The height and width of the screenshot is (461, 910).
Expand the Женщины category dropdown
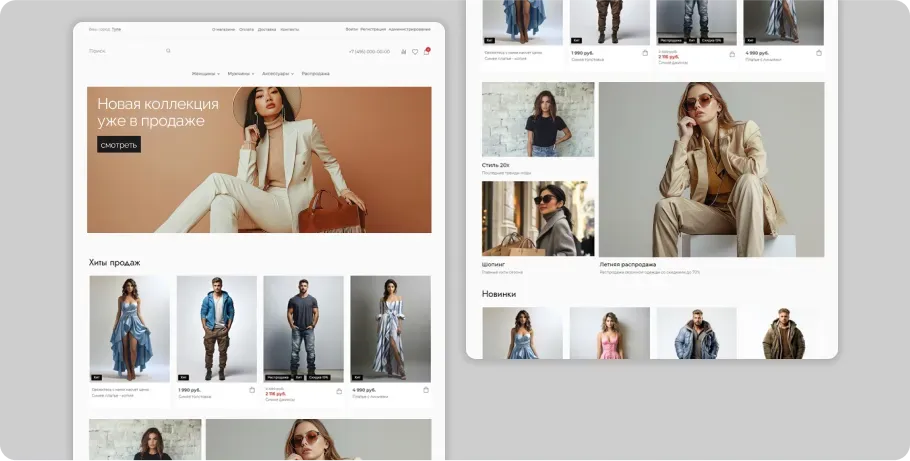(x=206, y=73)
